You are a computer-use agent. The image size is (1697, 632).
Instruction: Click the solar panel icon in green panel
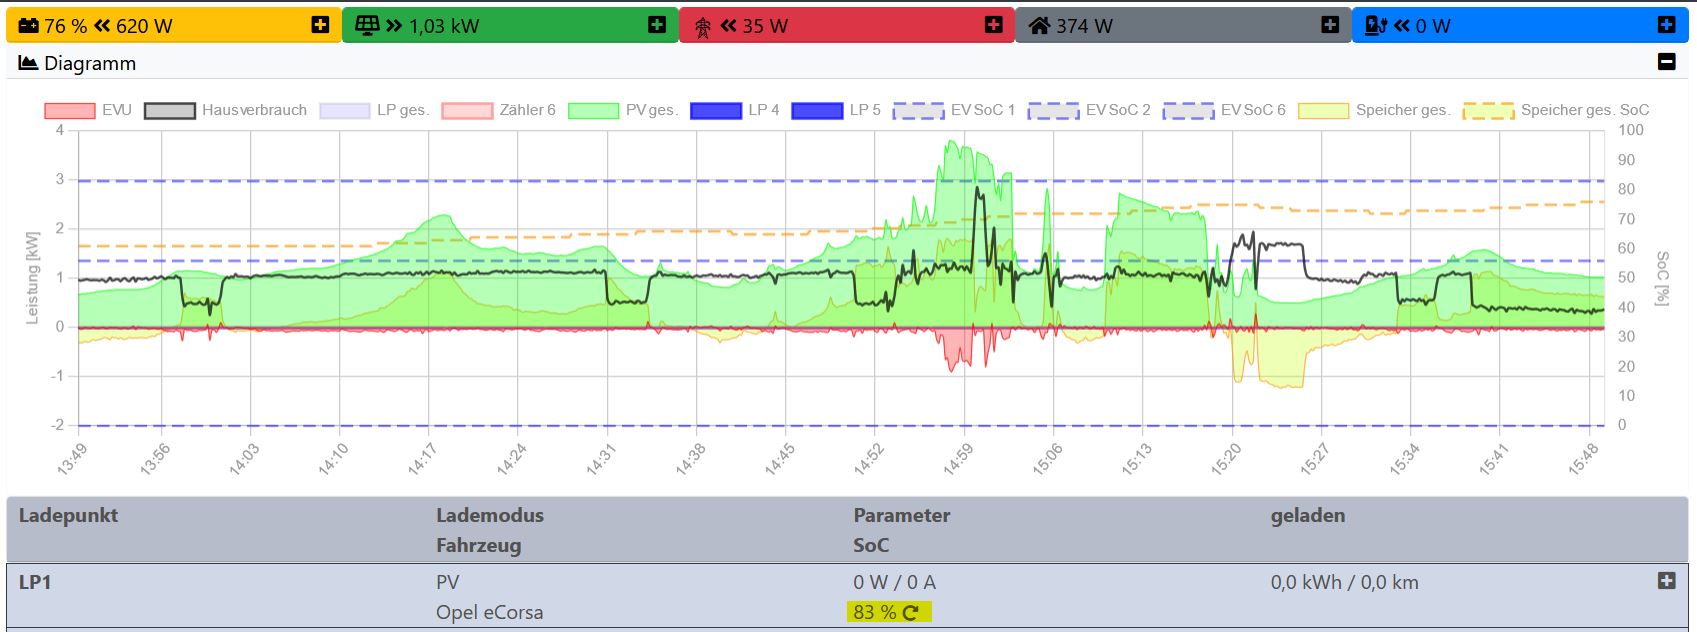(366, 26)
